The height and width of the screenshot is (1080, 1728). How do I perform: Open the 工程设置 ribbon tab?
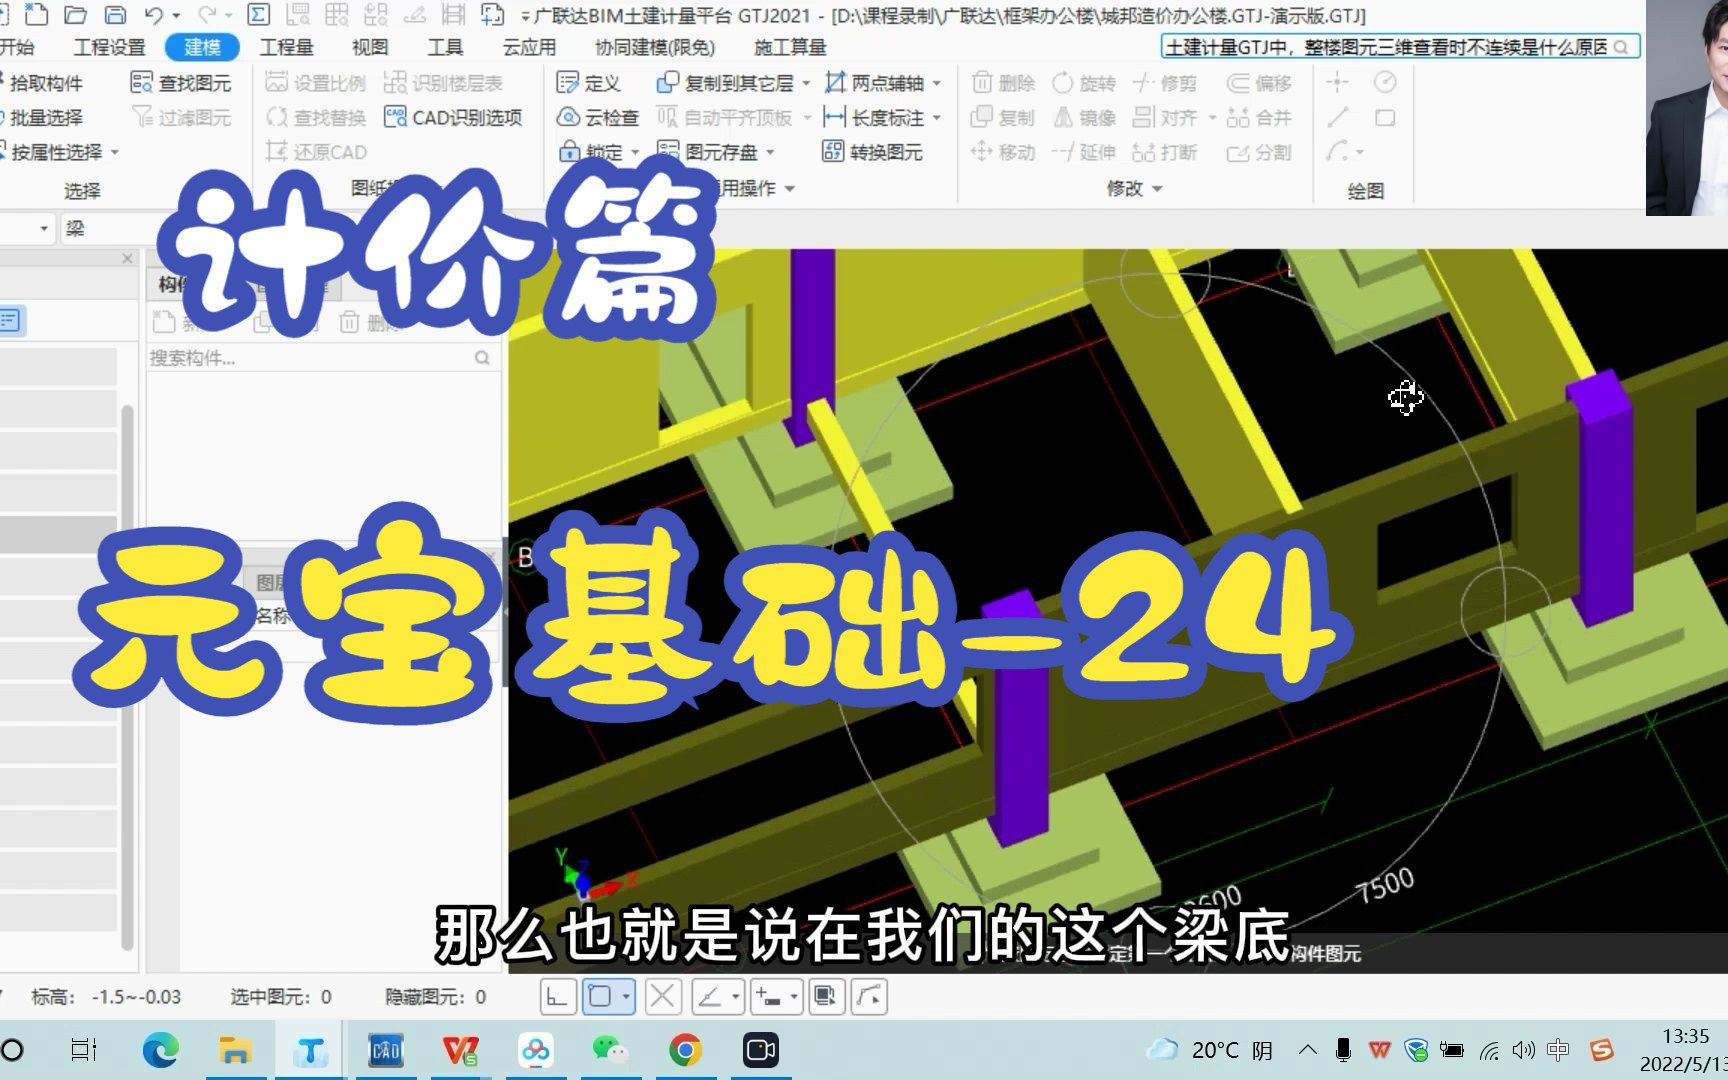coord(110,47)
